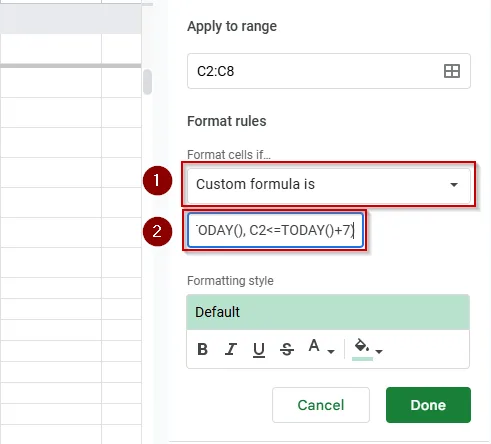Viewport: 491px width, 444px height.
Task: Toggle underline formatting style
Action: 259,350
